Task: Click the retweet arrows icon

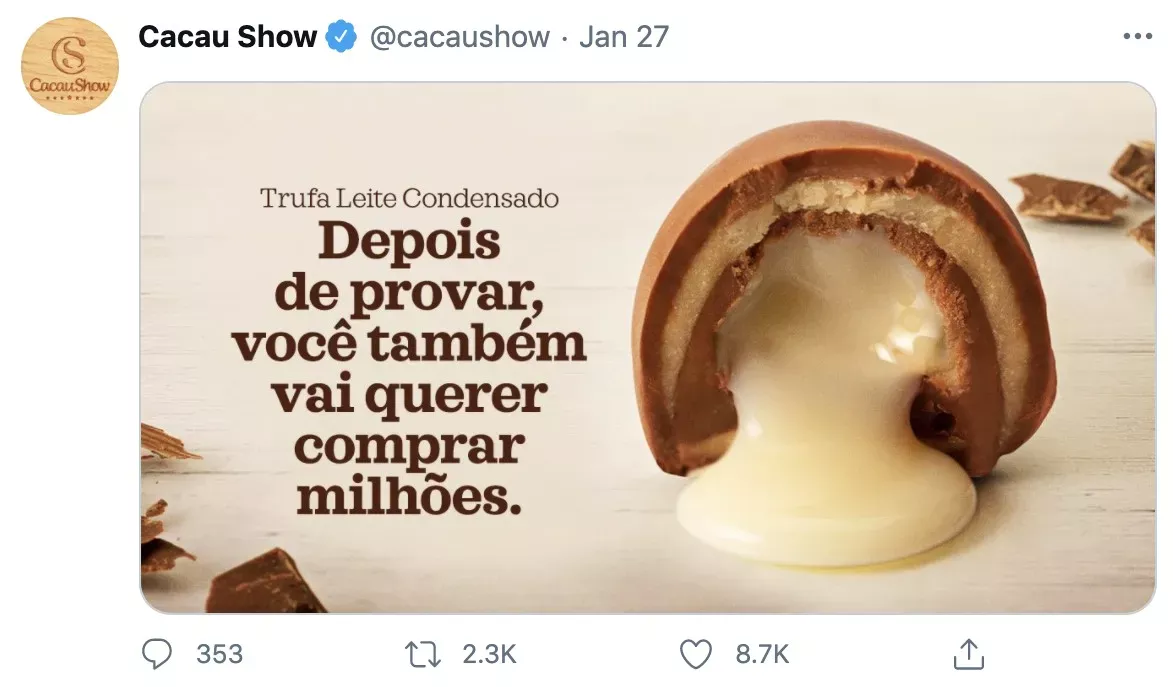Action: pos(423,654)
